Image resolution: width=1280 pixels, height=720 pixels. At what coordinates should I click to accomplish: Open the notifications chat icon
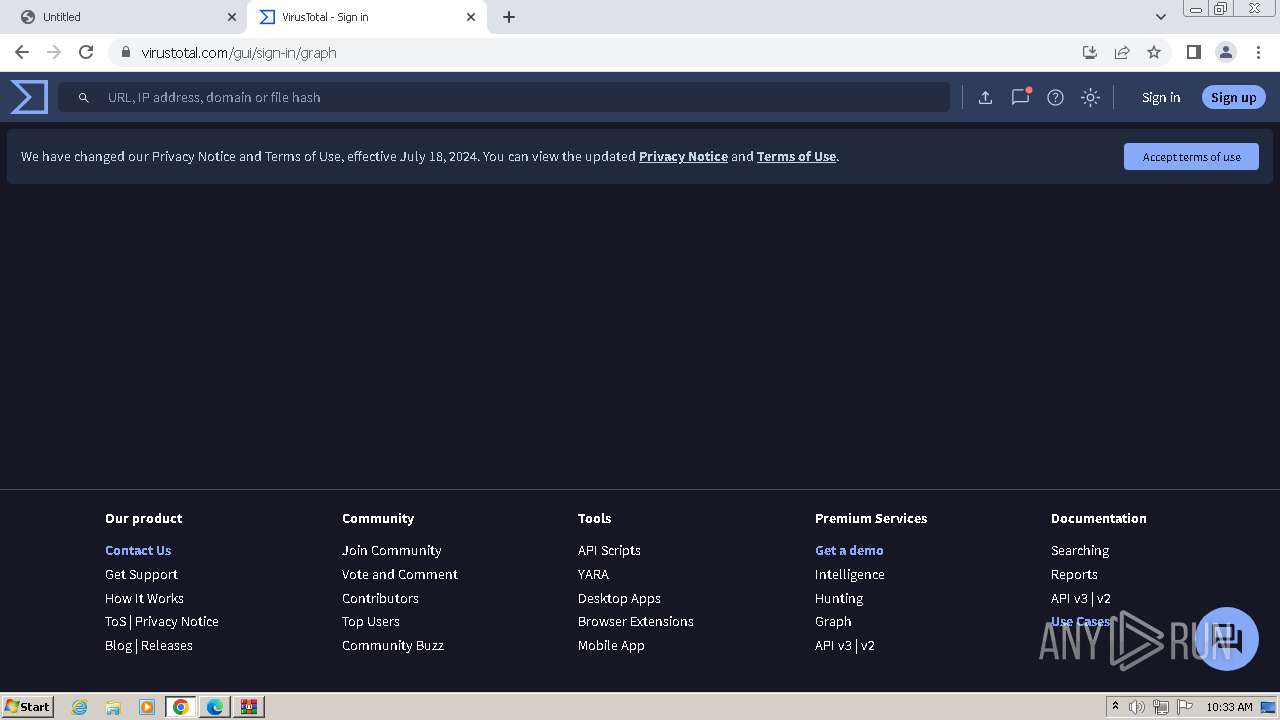point(1020,97)
